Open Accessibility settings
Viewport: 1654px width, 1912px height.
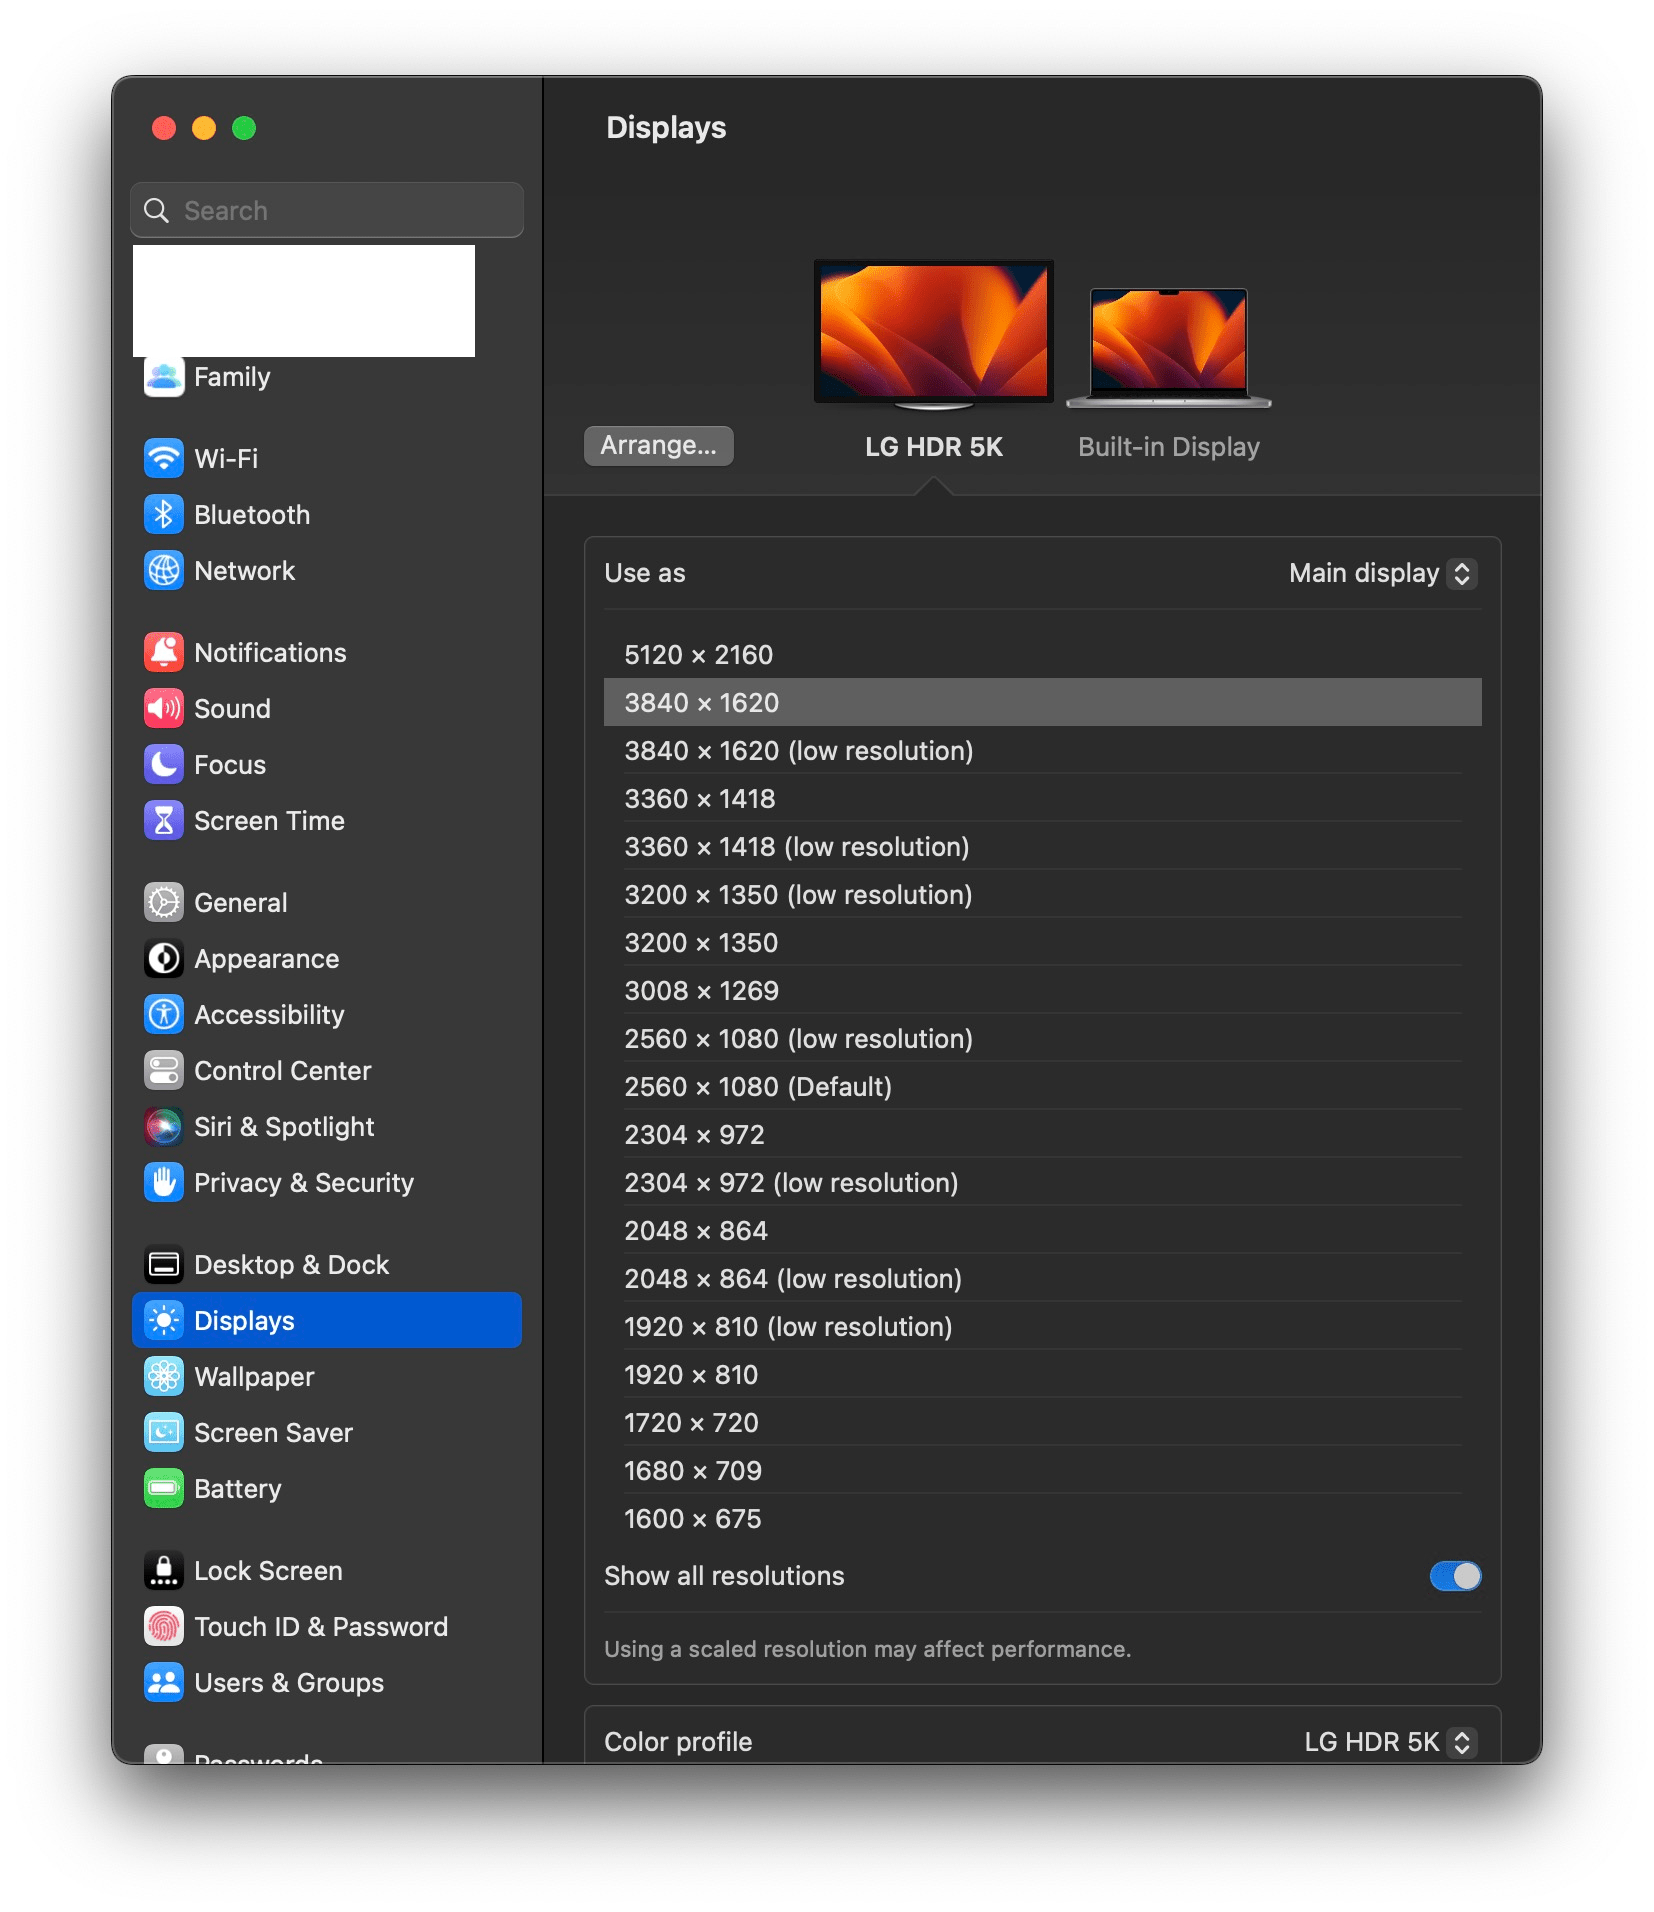click(270, 1014)
